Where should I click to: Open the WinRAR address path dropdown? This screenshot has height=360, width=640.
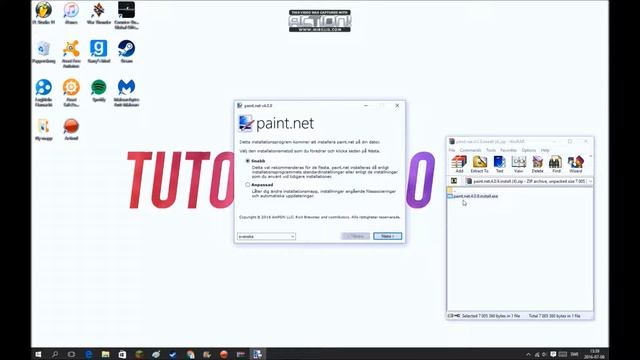pos(590,181)
